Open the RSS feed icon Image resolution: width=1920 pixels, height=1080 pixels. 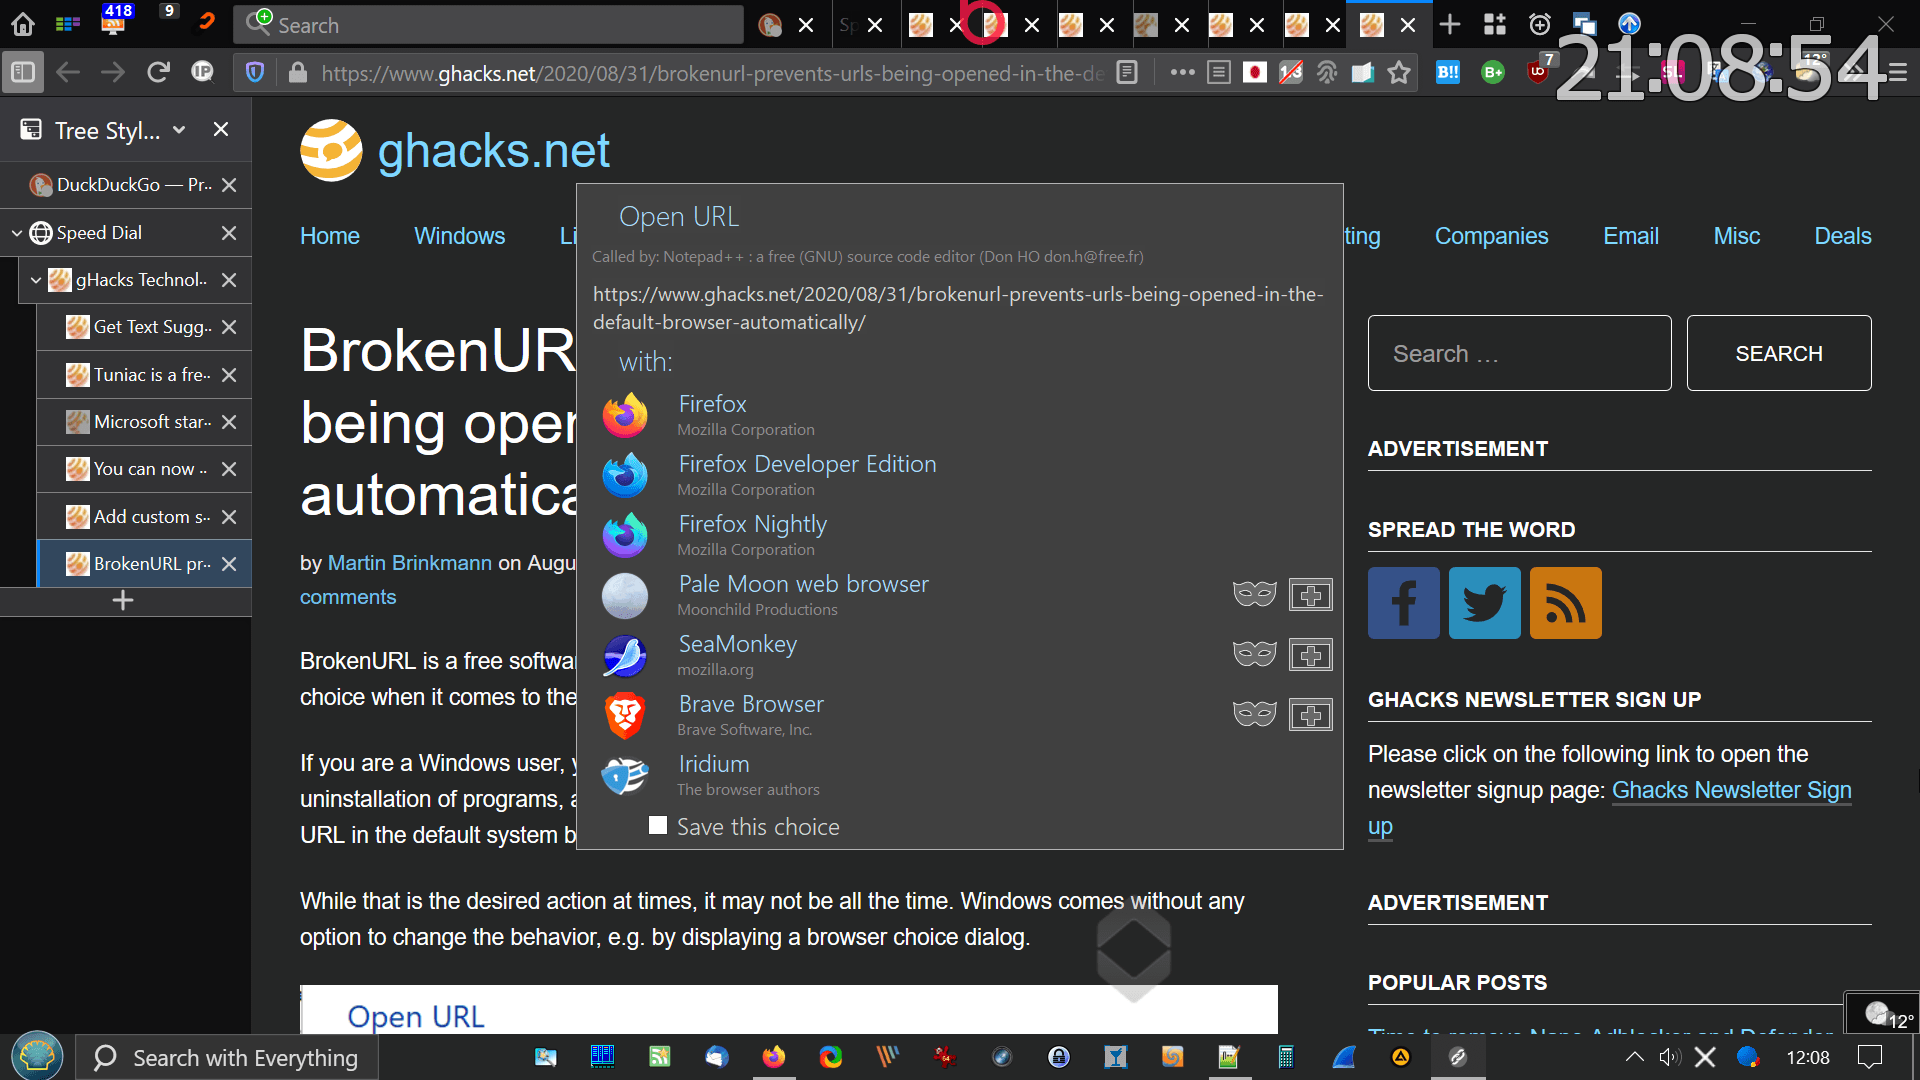(x=1565, y=603)
